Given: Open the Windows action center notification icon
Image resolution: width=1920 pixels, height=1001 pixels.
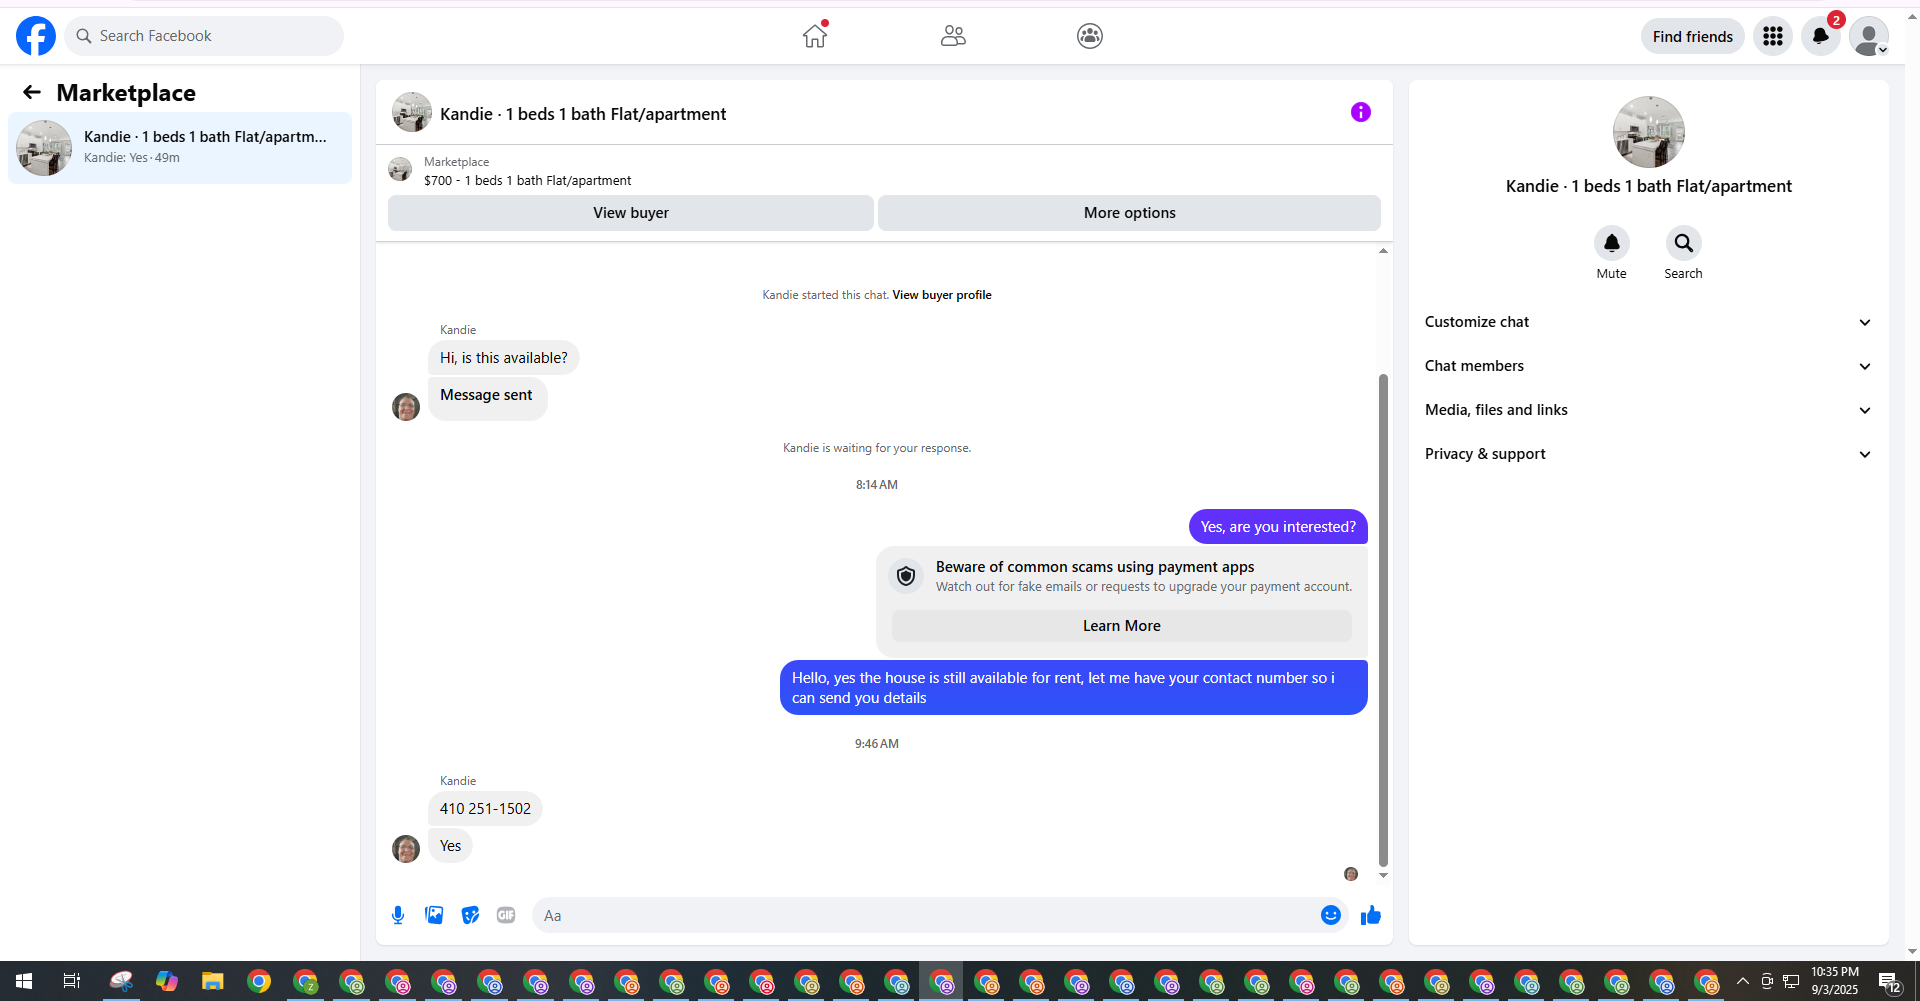Looking at the screenshot, I should (x=1890, y=982).
